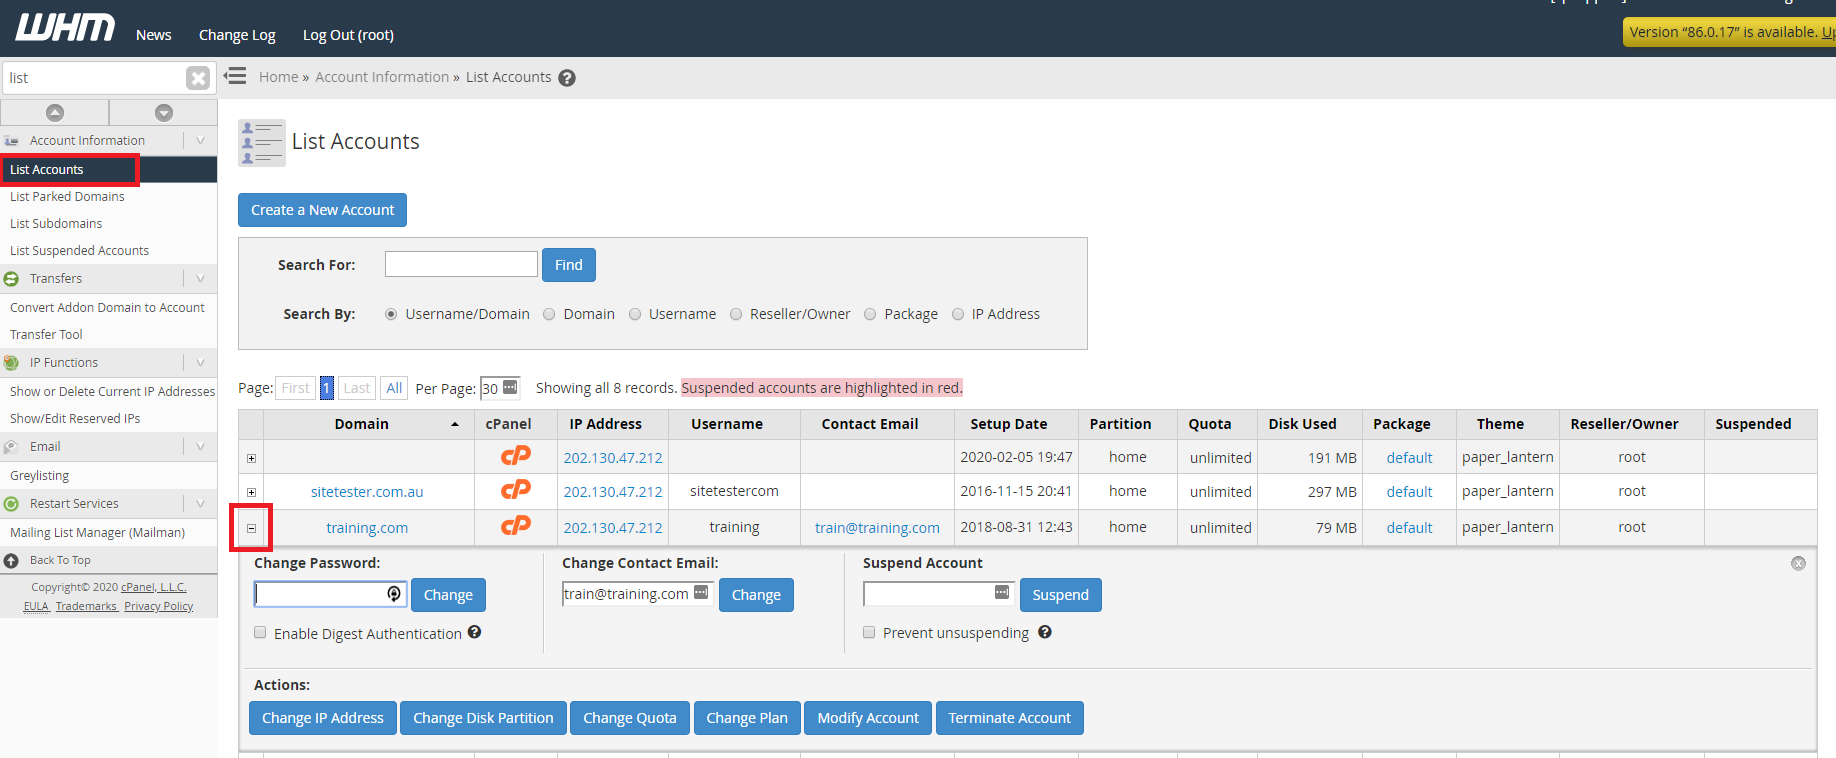Click Change IP Address button

(x=323, y=718)
